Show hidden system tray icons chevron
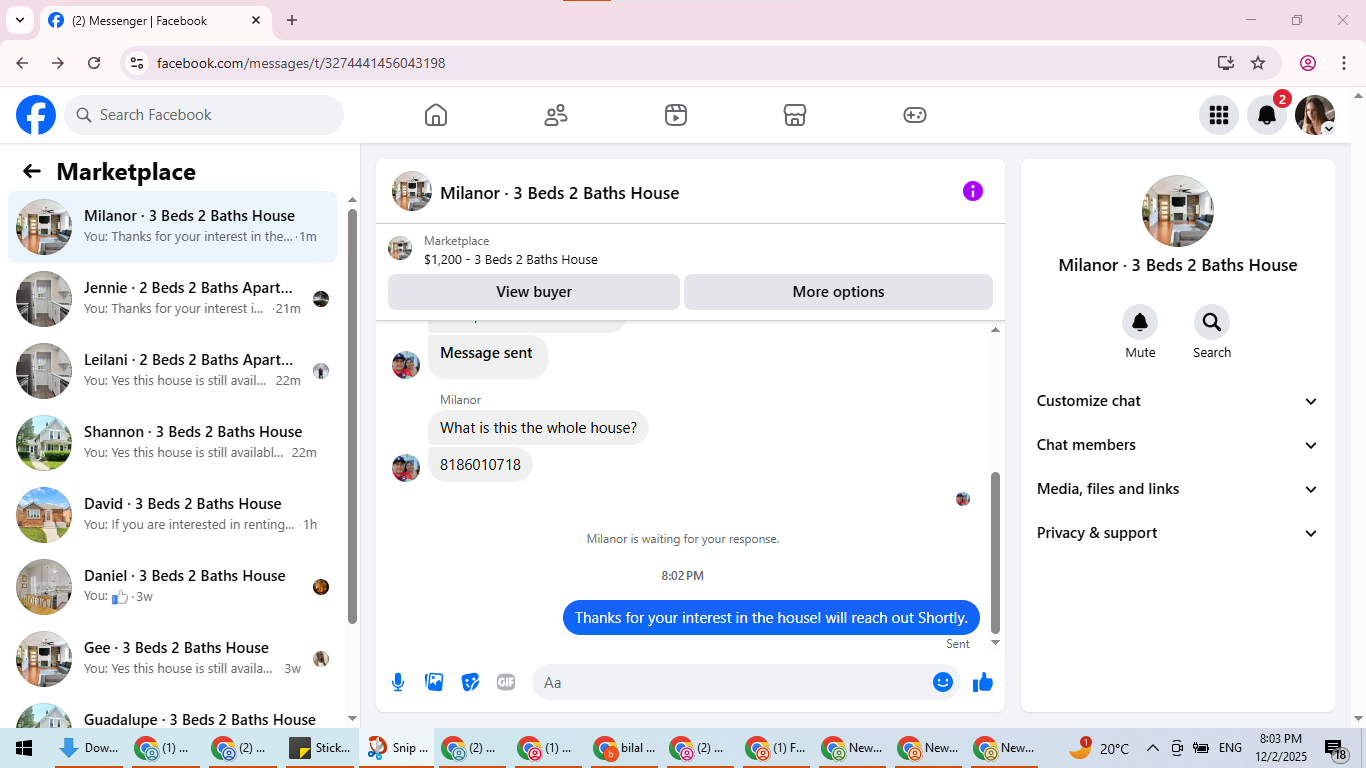 pyautogui.click(x=1152, y=748)
